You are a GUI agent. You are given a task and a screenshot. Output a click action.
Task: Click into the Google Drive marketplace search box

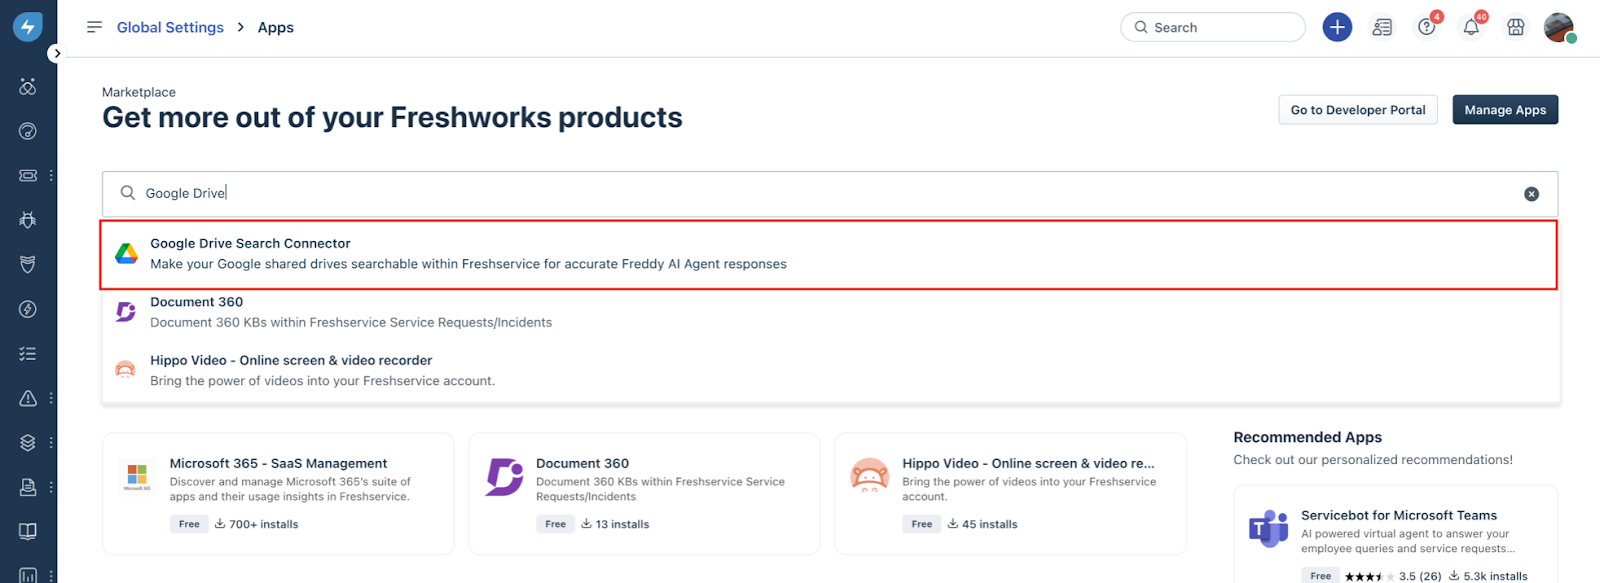click(x=830, y=193)
